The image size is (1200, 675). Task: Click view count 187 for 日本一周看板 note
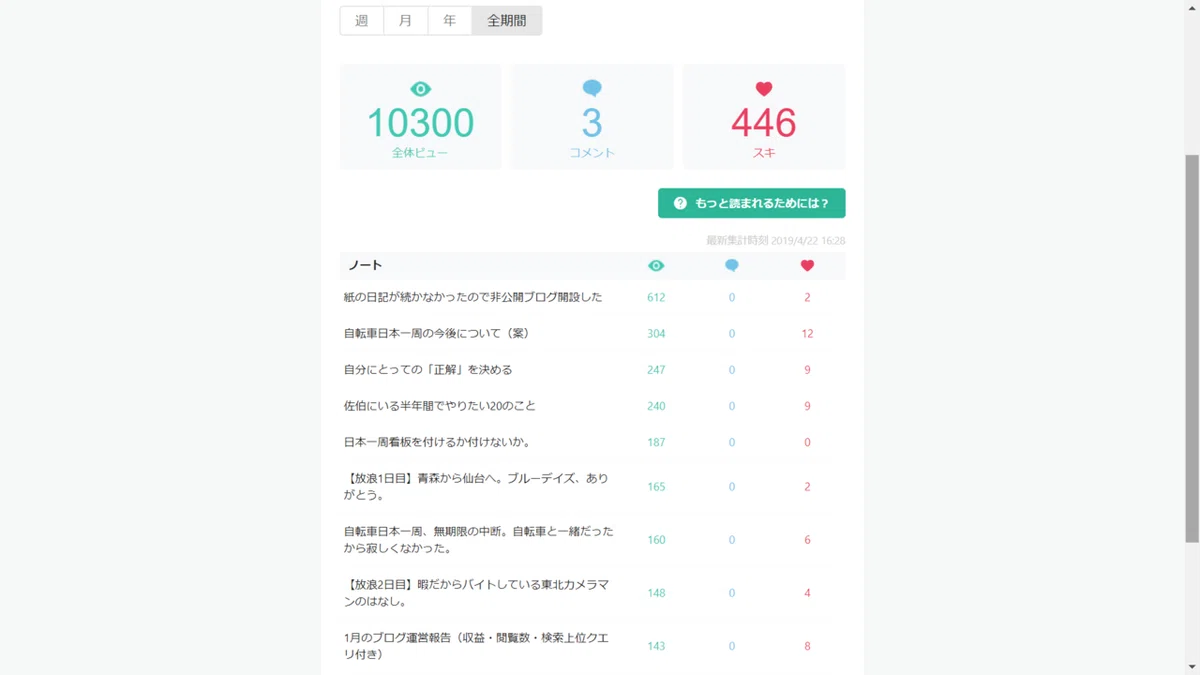tap(656, 442)
